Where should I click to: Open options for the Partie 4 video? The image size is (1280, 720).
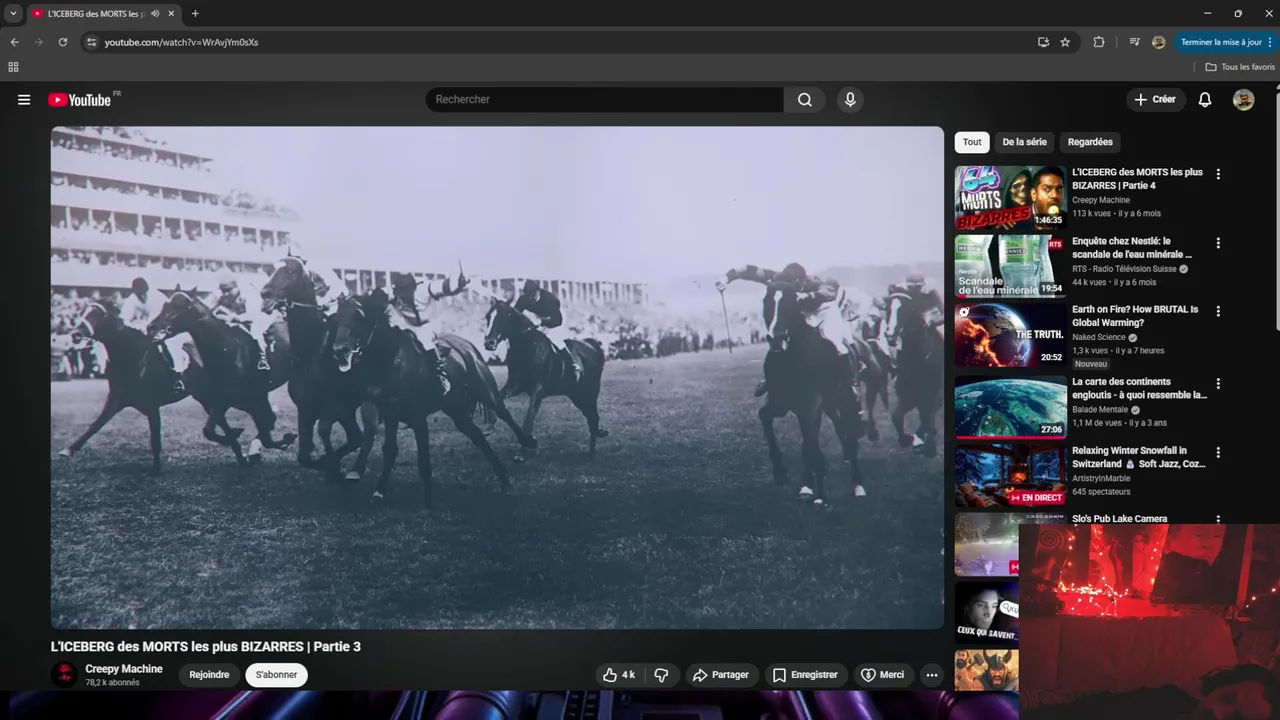(x=1218, y=174)
